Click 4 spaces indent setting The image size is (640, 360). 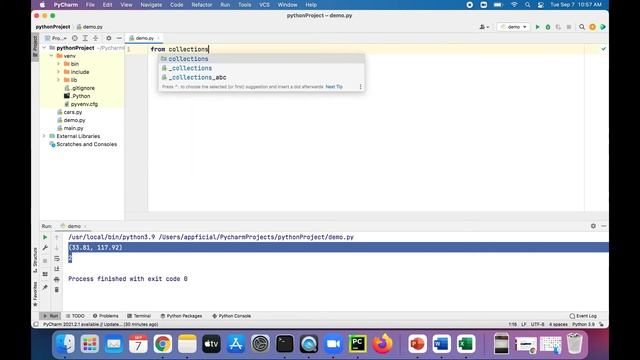click(558, 324)
